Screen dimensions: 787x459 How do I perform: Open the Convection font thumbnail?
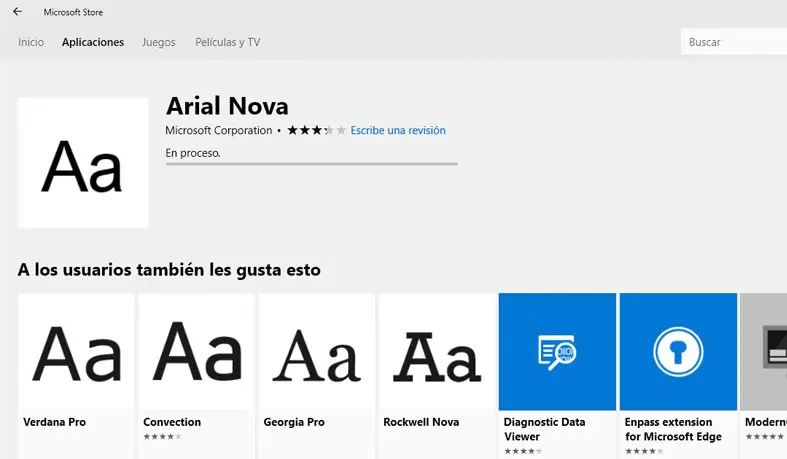click(196, 352)
